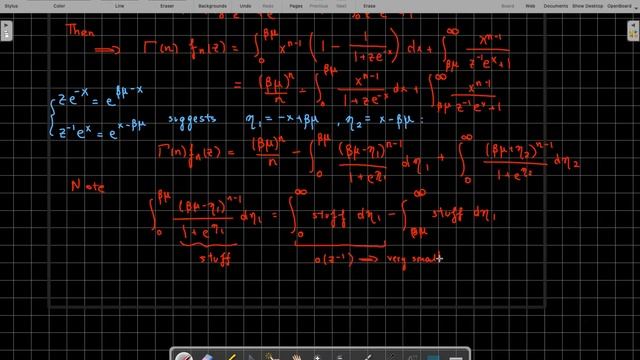The image size is (640, 360).
Task: Click Show Desktop
Action: [587, 6]
